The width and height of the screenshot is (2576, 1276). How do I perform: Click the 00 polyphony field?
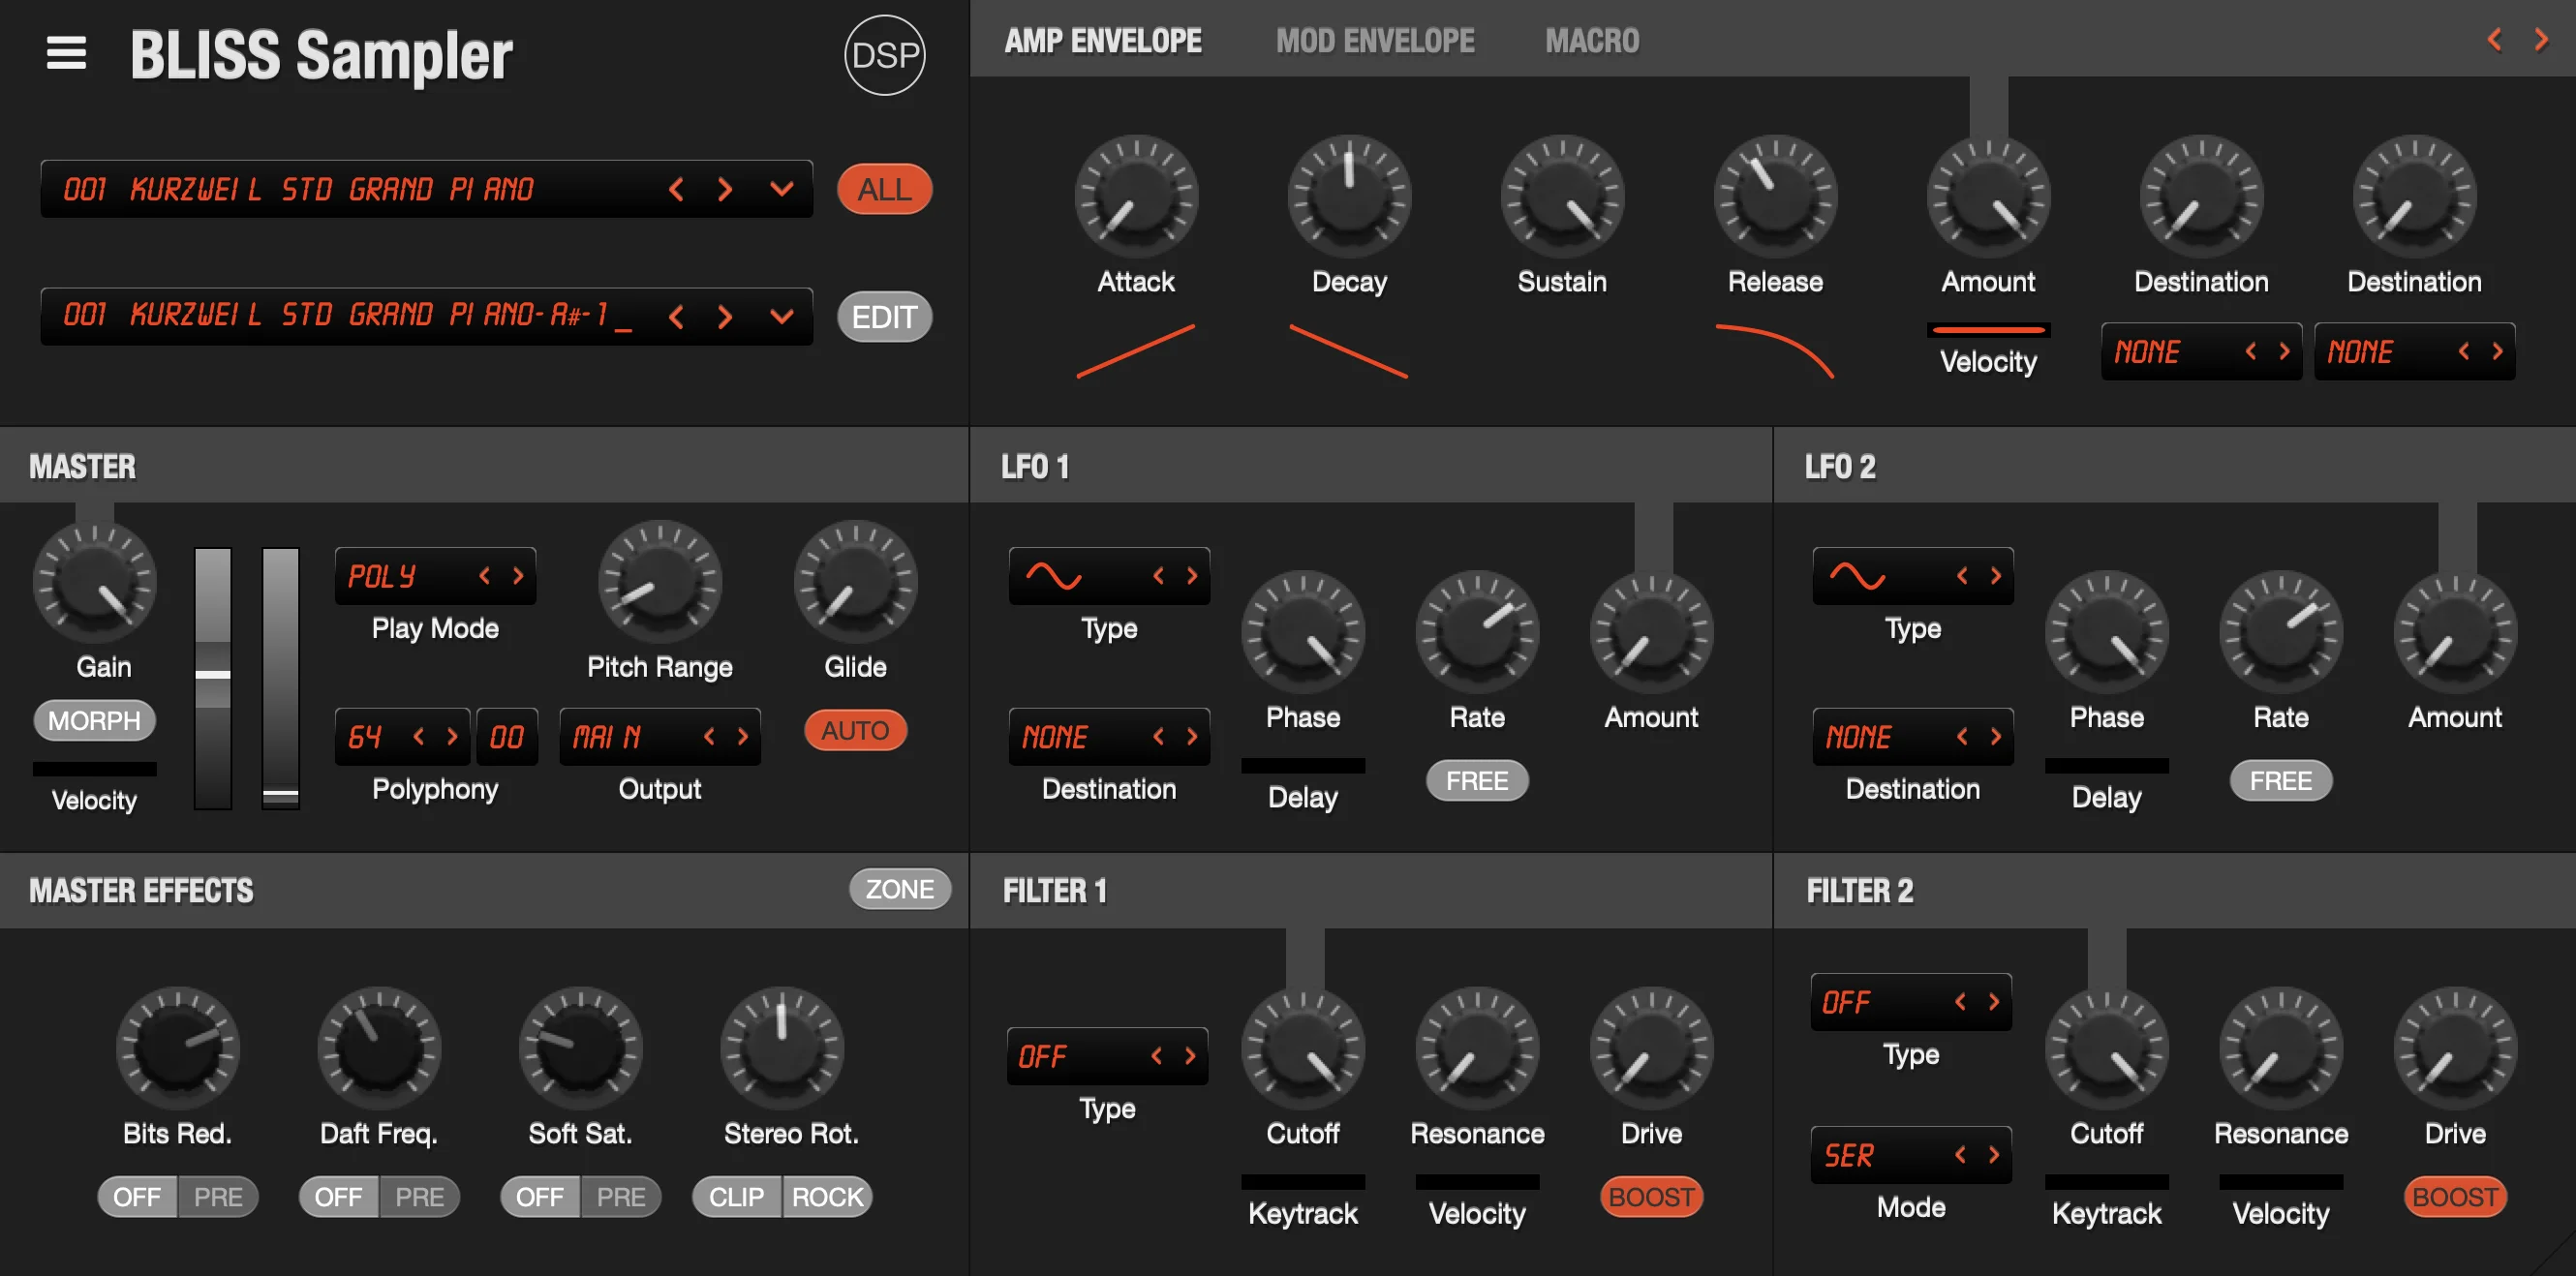507,737
